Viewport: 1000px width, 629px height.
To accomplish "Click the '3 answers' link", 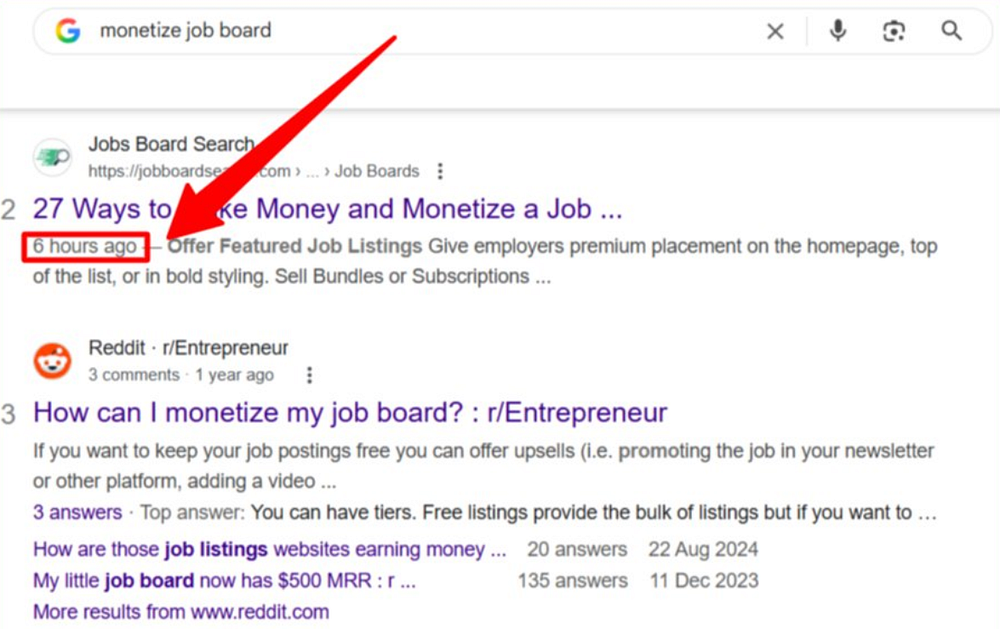I will pyautogui.click(x=77, y=513).
